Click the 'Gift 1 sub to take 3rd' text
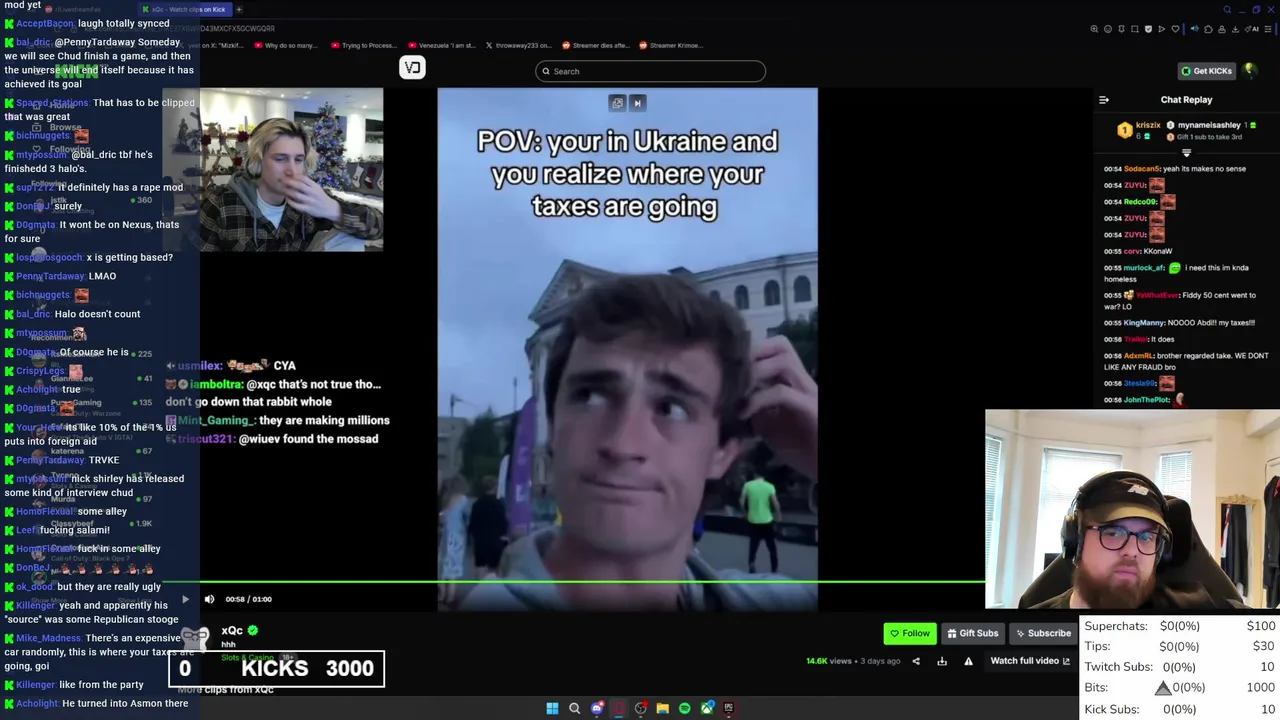 (x=1209, y=137)
